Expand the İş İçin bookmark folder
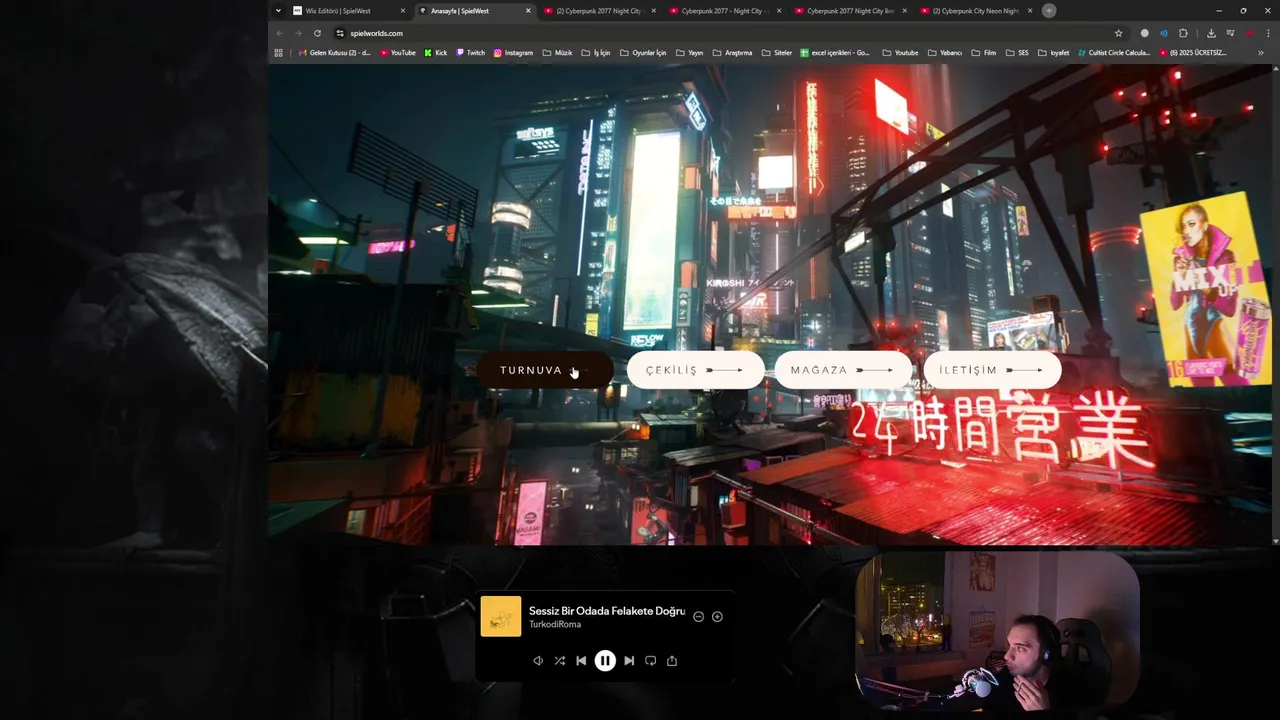 point(596,53)
